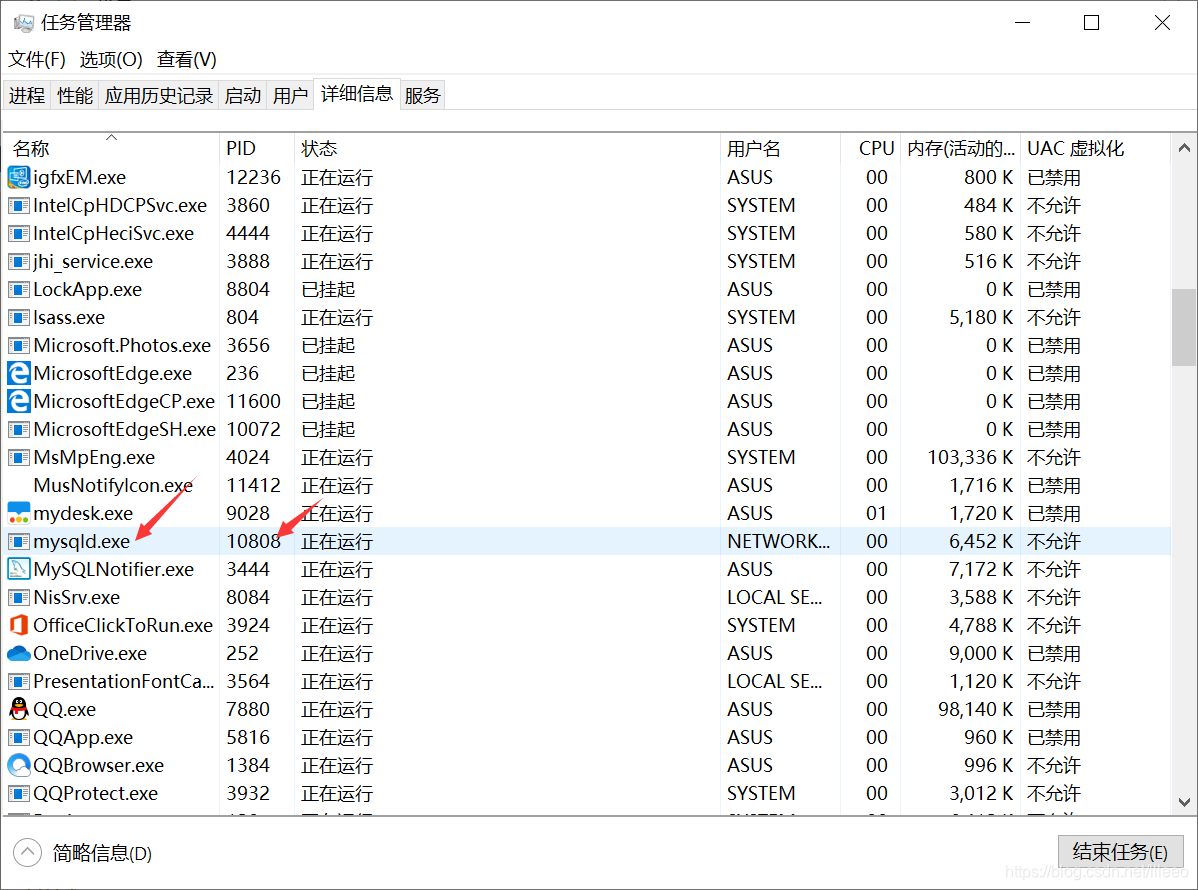The image size is (1198, 890).
Task: Click PID value 11600
Action: tap(254, 402)
